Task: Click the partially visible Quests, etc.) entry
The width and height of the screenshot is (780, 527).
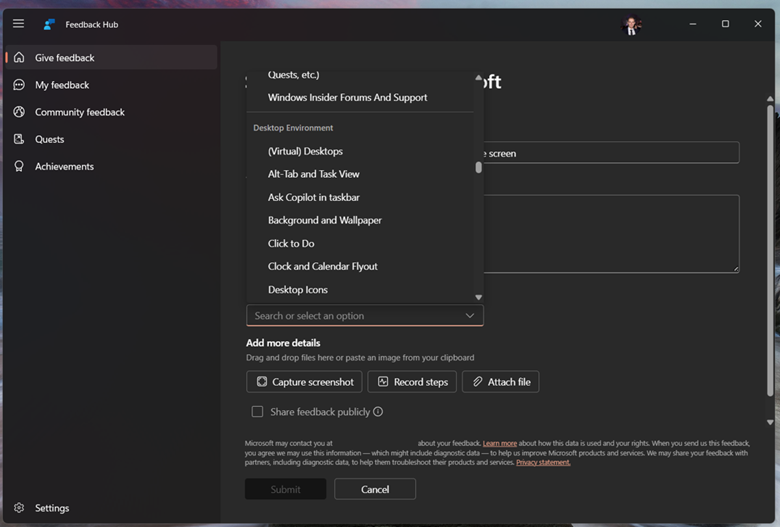Action: [293, 76]
